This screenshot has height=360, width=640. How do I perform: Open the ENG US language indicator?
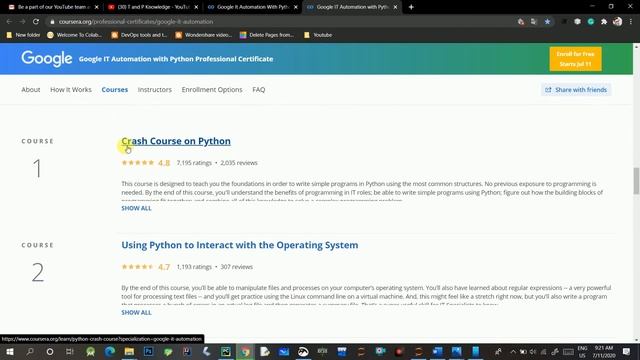point(582,352)
